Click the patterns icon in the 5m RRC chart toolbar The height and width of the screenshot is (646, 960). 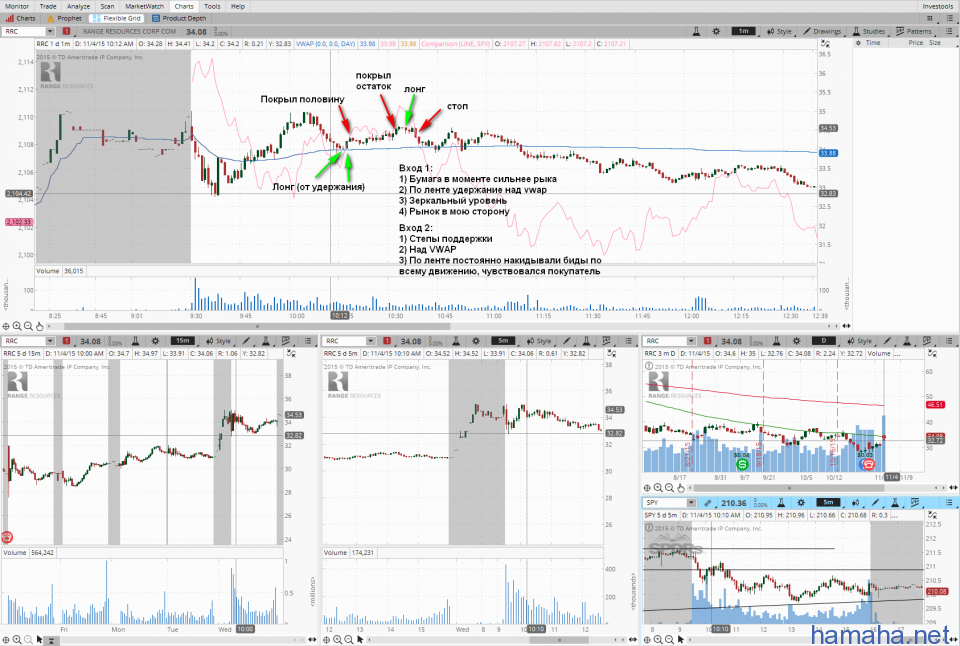(x=606, y=341)
